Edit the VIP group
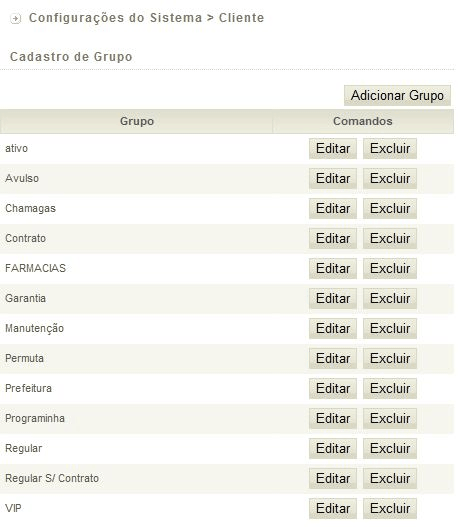This screenshot has height=527, width=458. pos(333,508)
